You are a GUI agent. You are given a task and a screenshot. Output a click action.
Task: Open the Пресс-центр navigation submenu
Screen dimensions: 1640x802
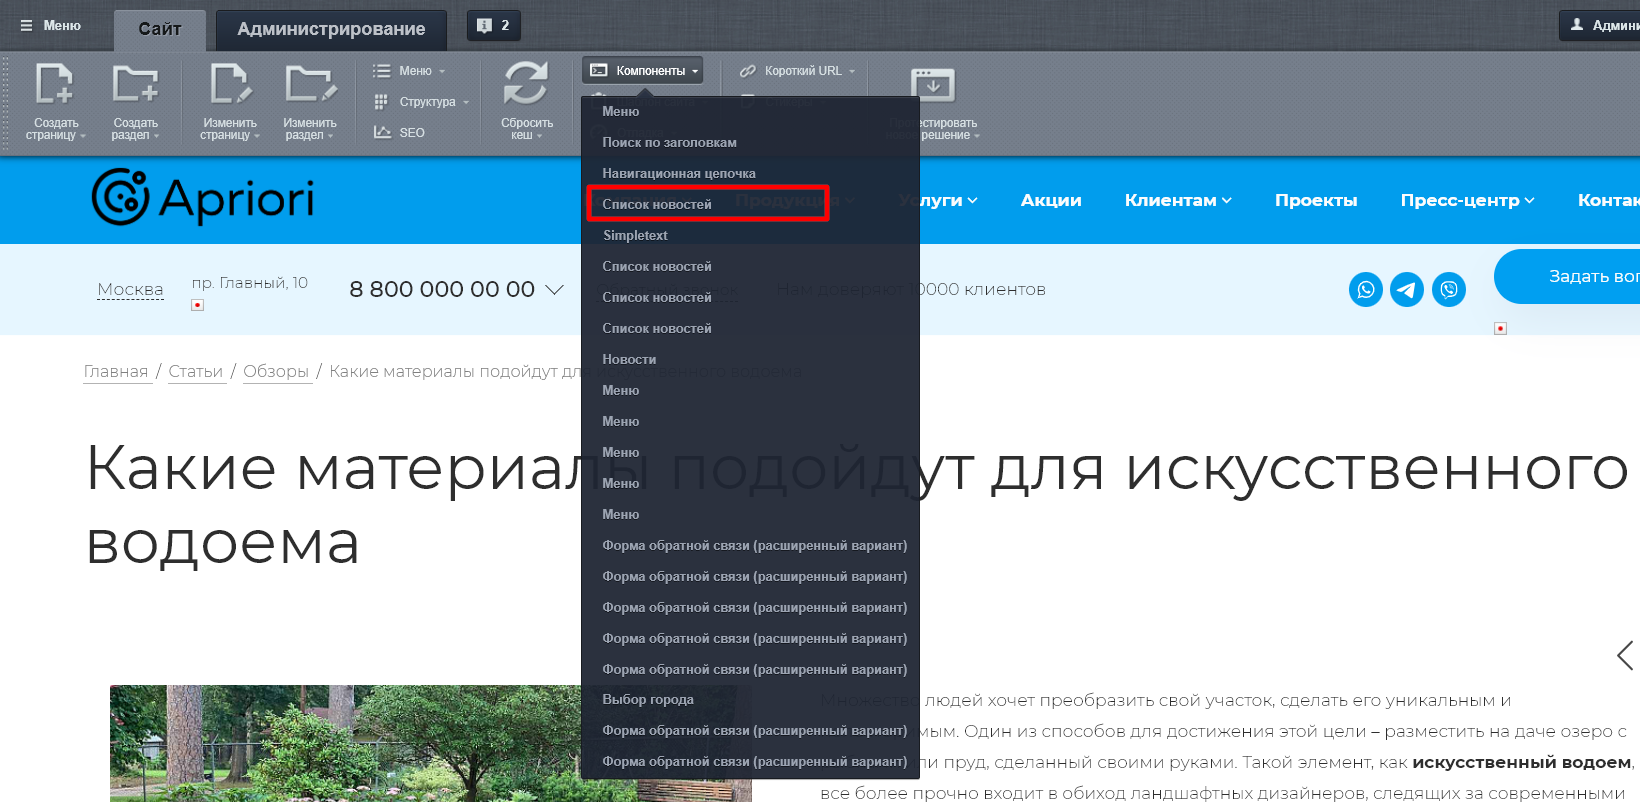(x=1466, y=200)
